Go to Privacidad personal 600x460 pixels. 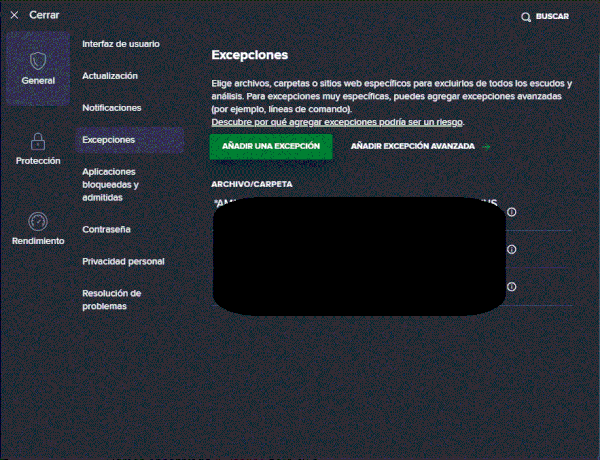(x=123, y=261)
